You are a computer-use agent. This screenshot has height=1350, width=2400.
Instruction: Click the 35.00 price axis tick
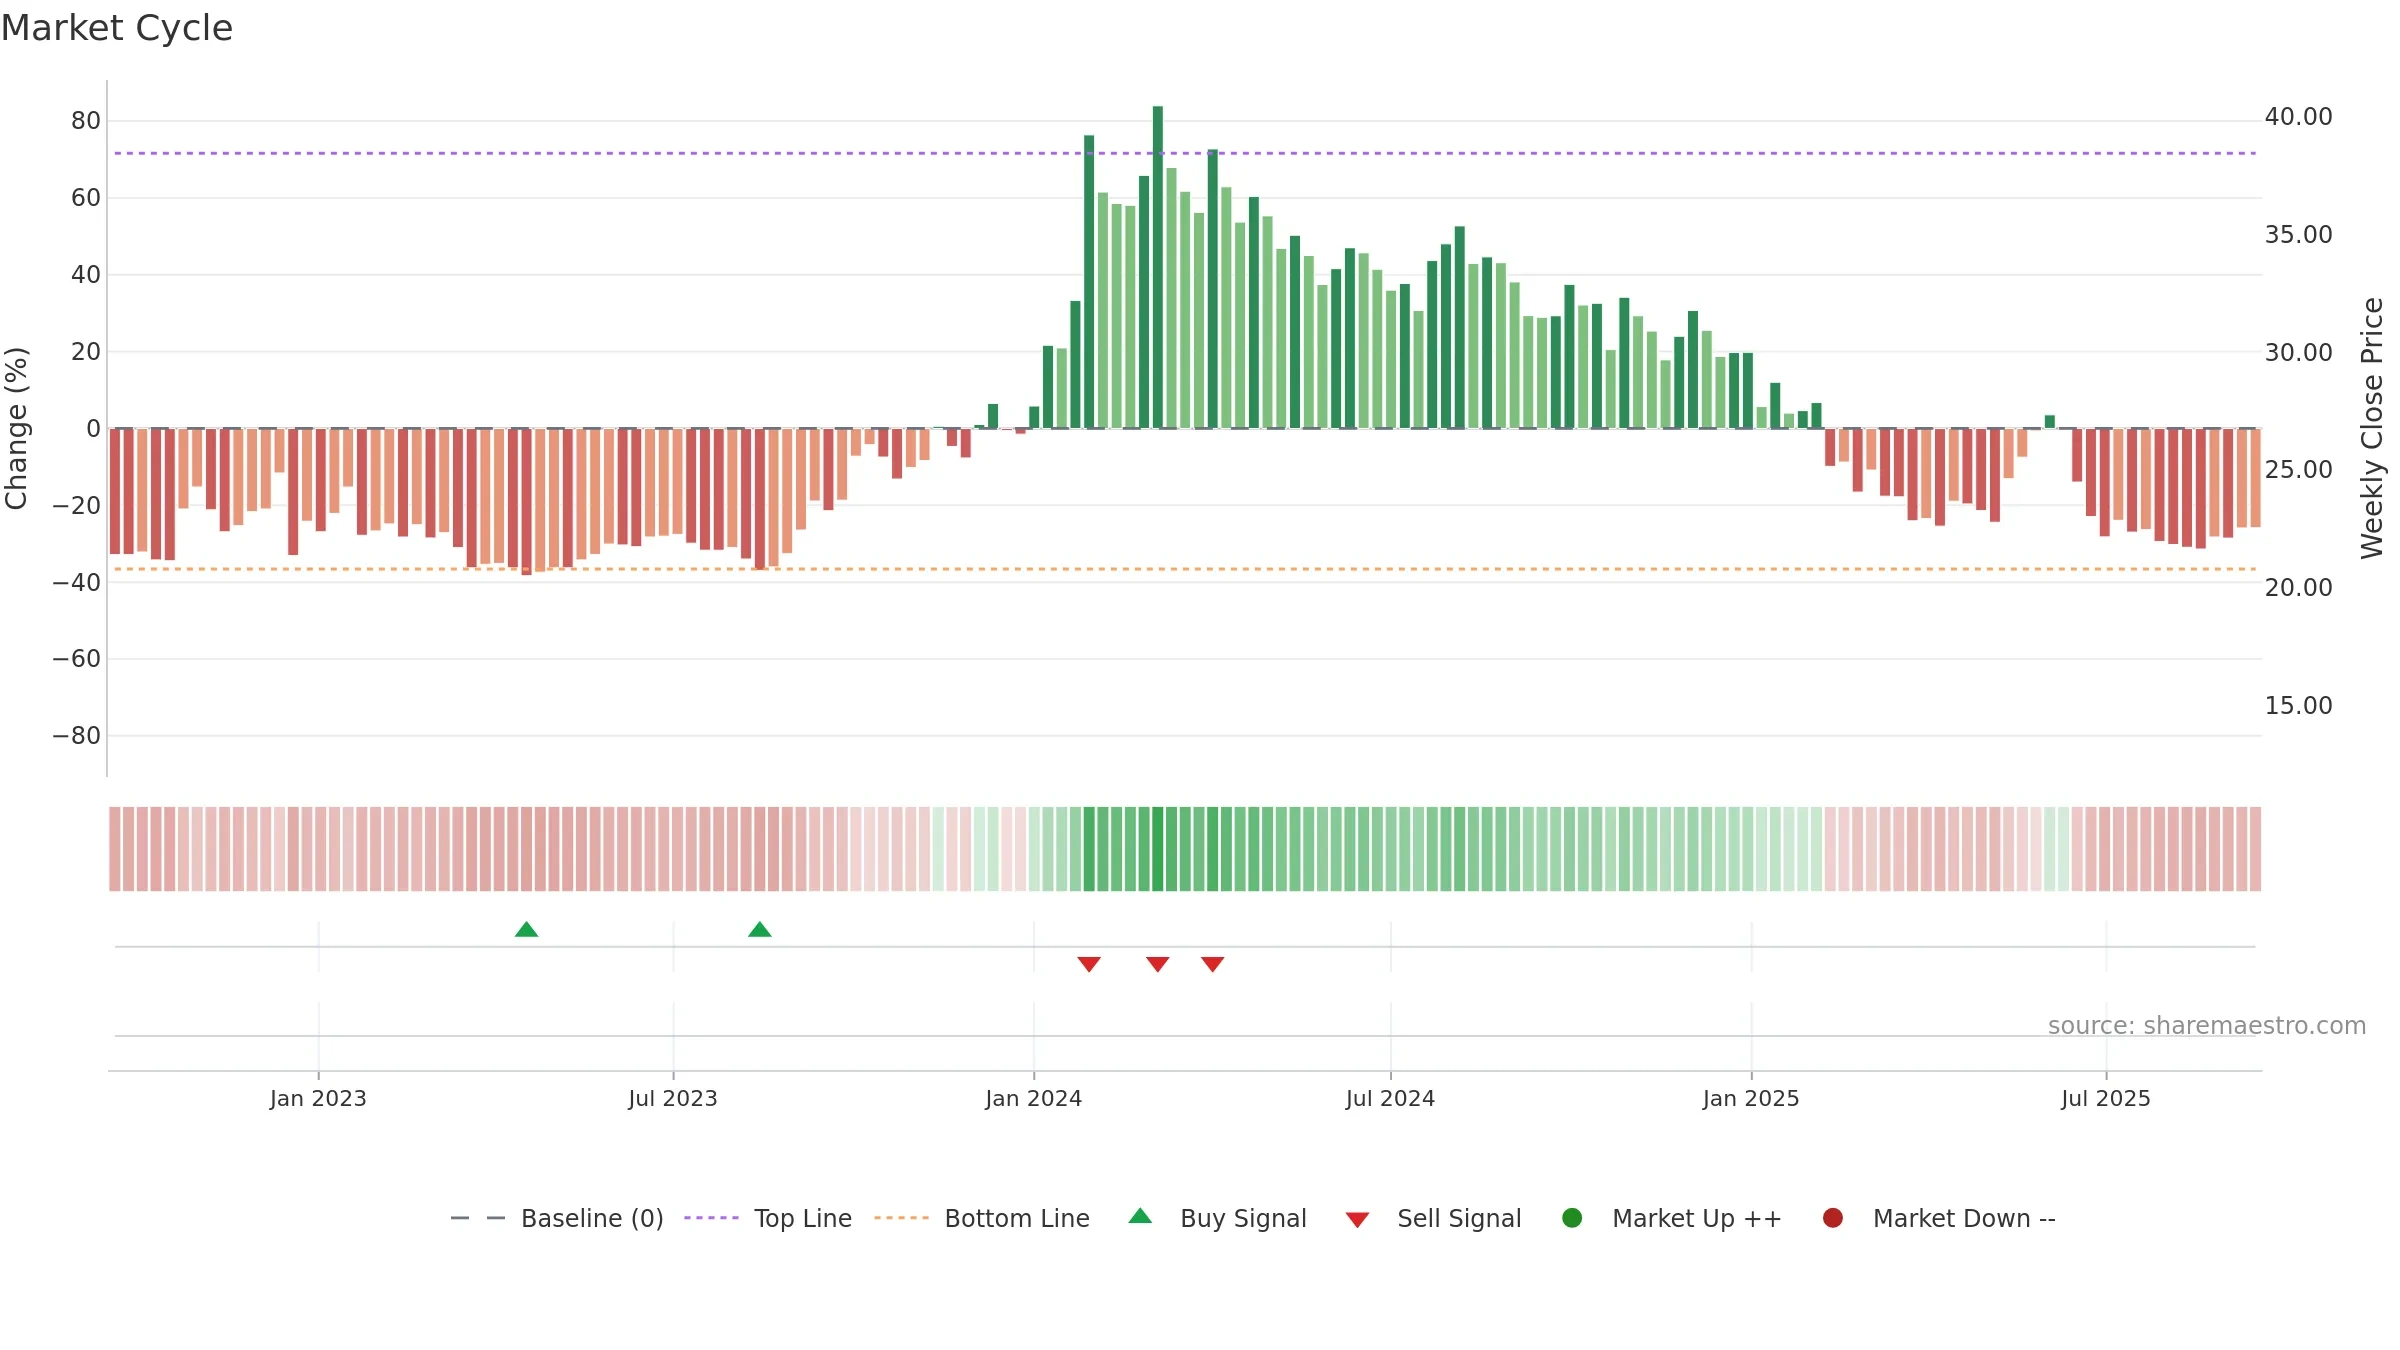tap(2299, 235)
